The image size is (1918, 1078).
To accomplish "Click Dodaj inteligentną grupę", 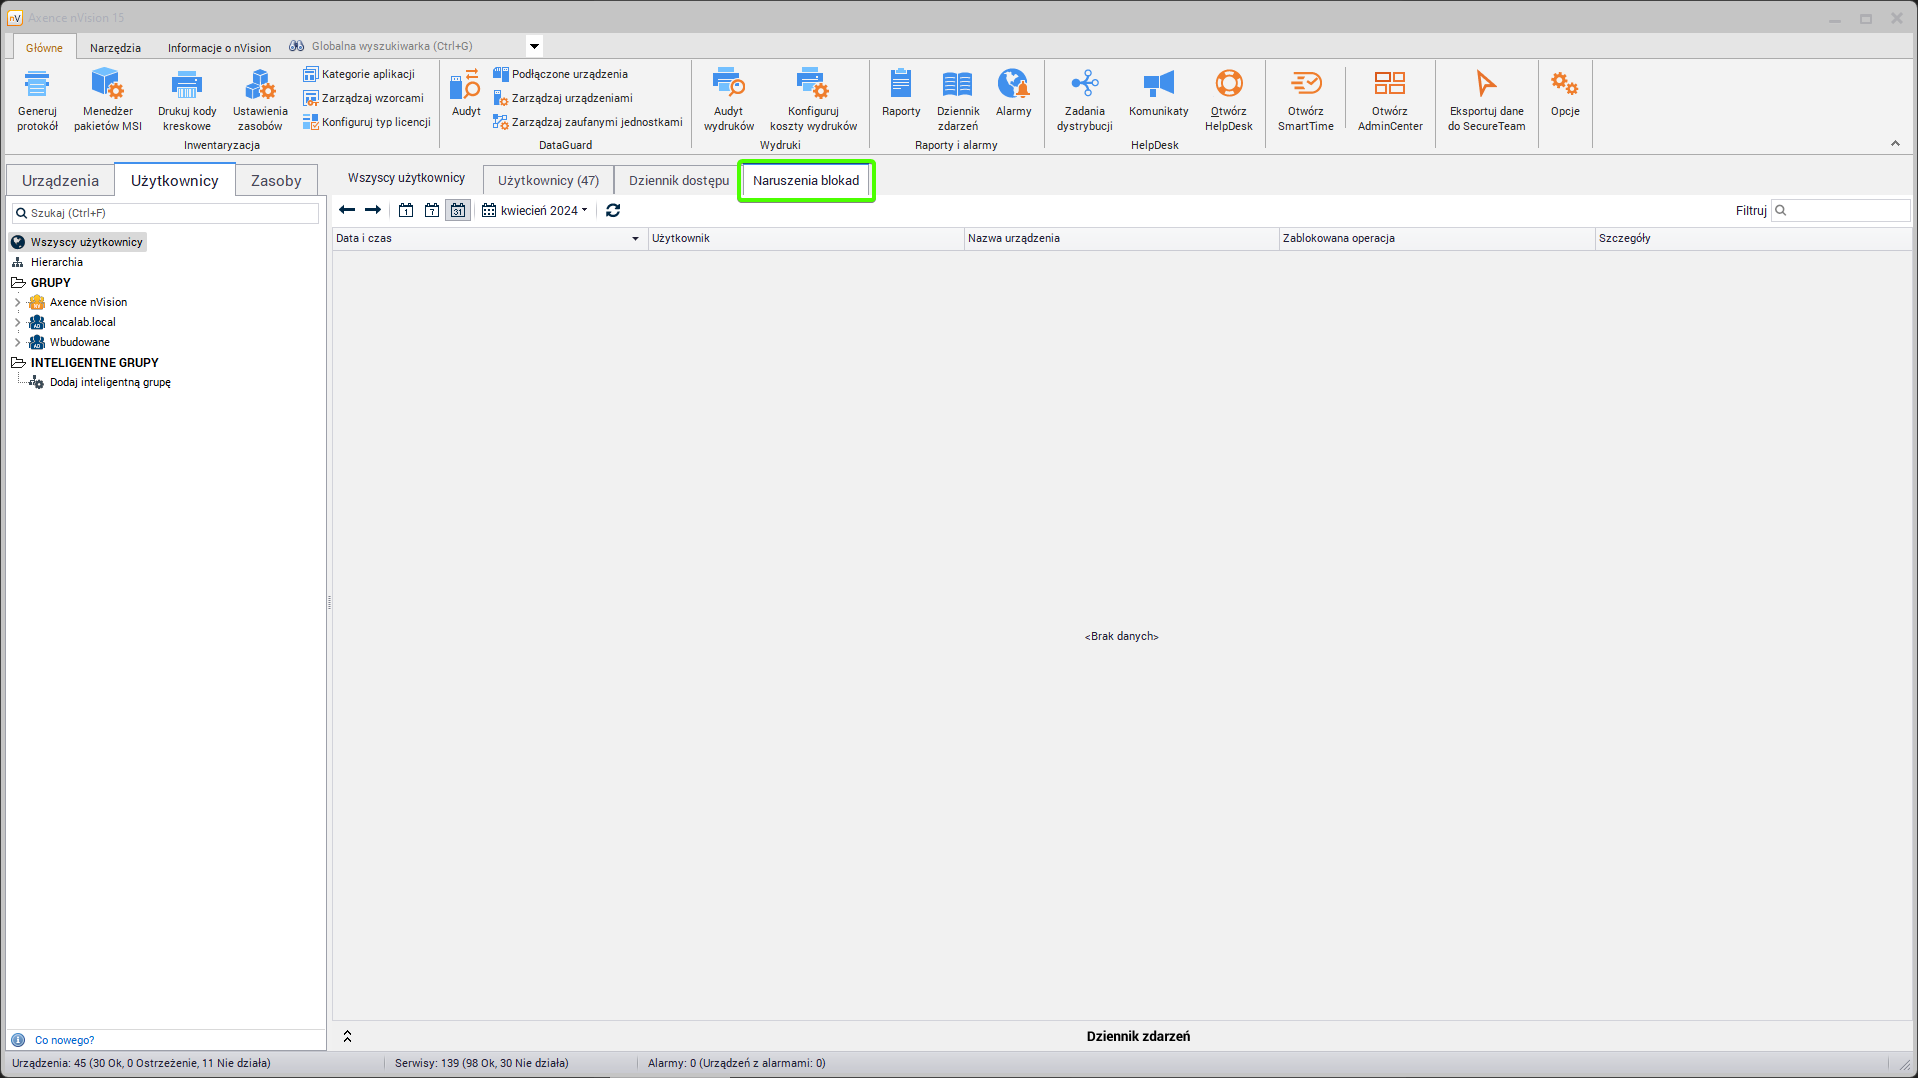I will pyautogui.click(x=110, y=382).
